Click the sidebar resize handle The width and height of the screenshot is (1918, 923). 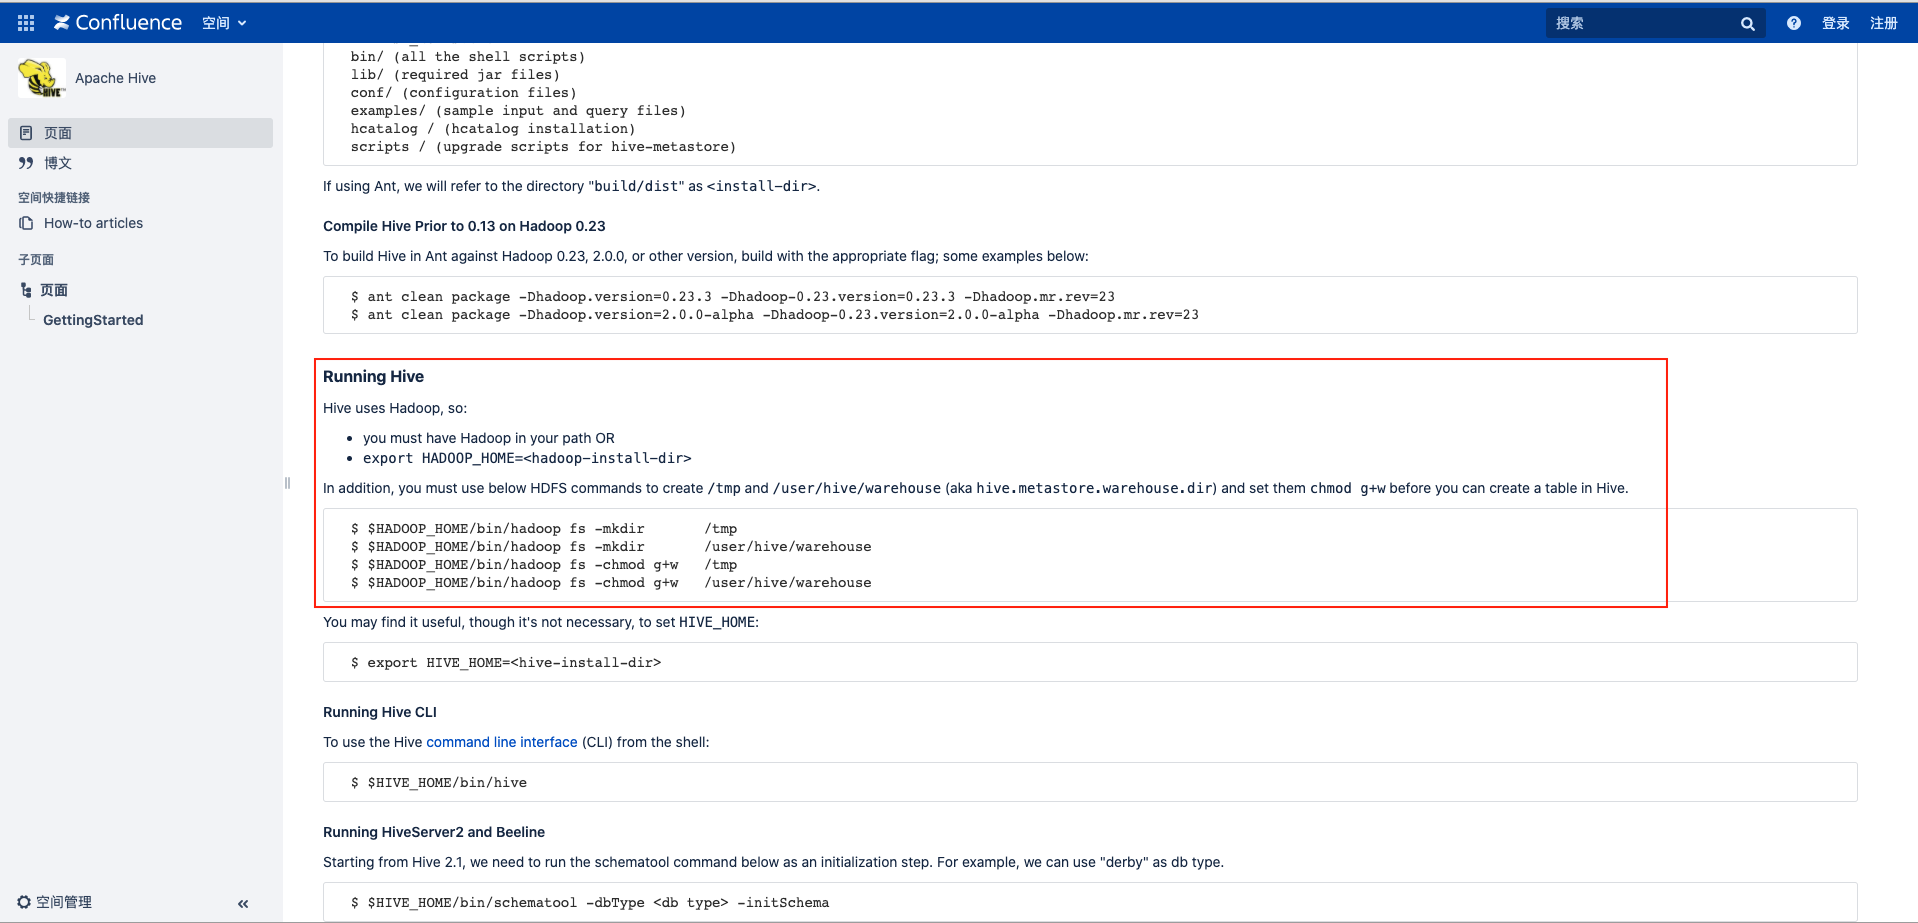[x=287, y=483]
